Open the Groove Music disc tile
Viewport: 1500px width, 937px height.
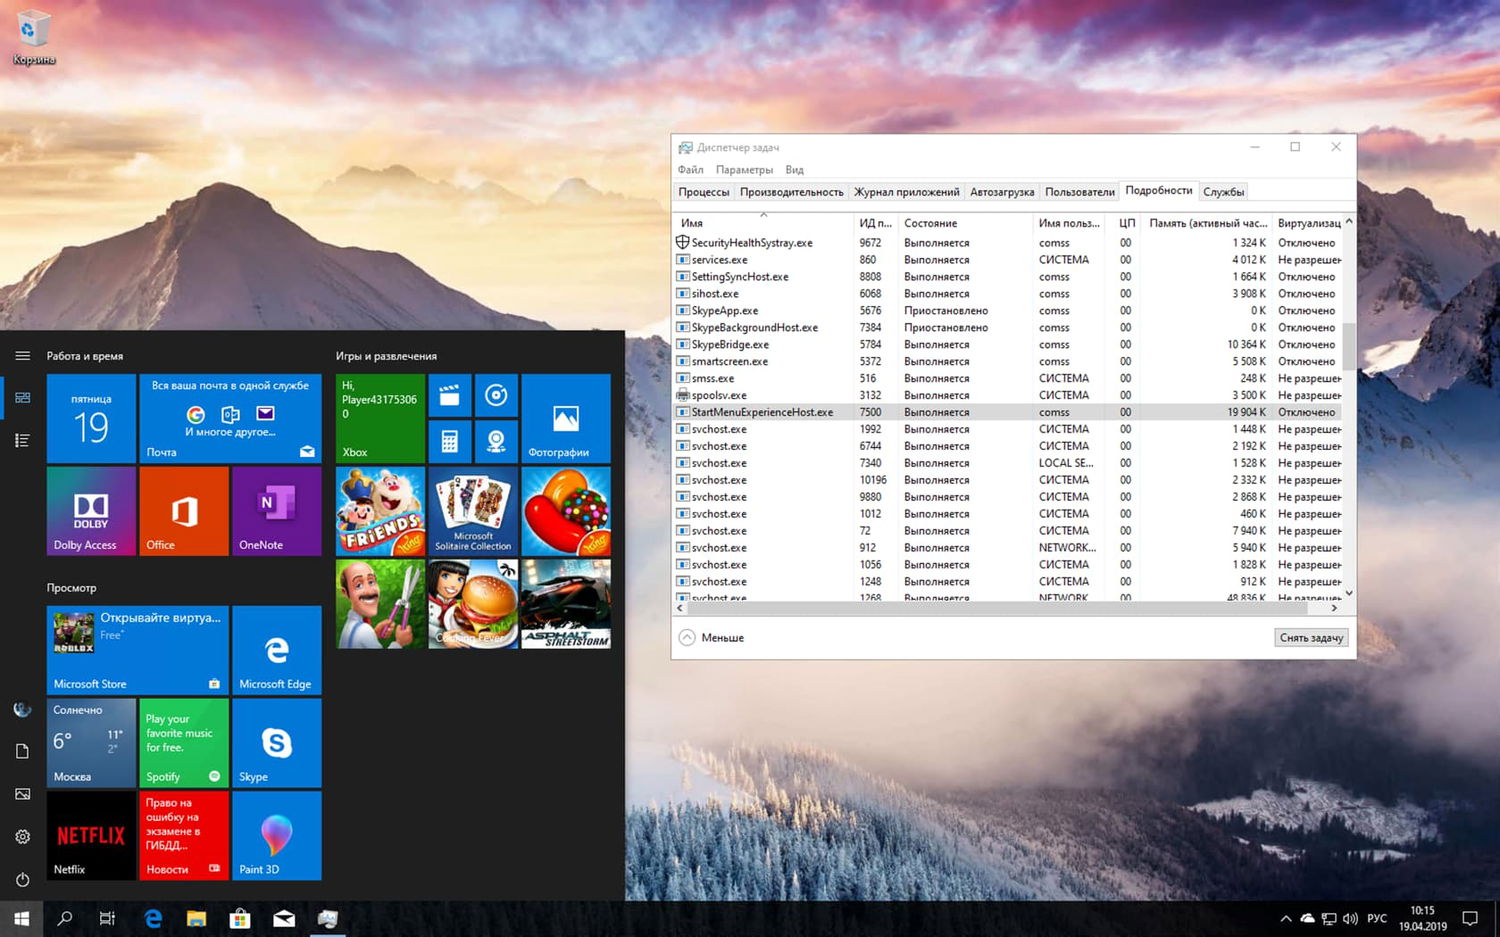coord(496,396)
